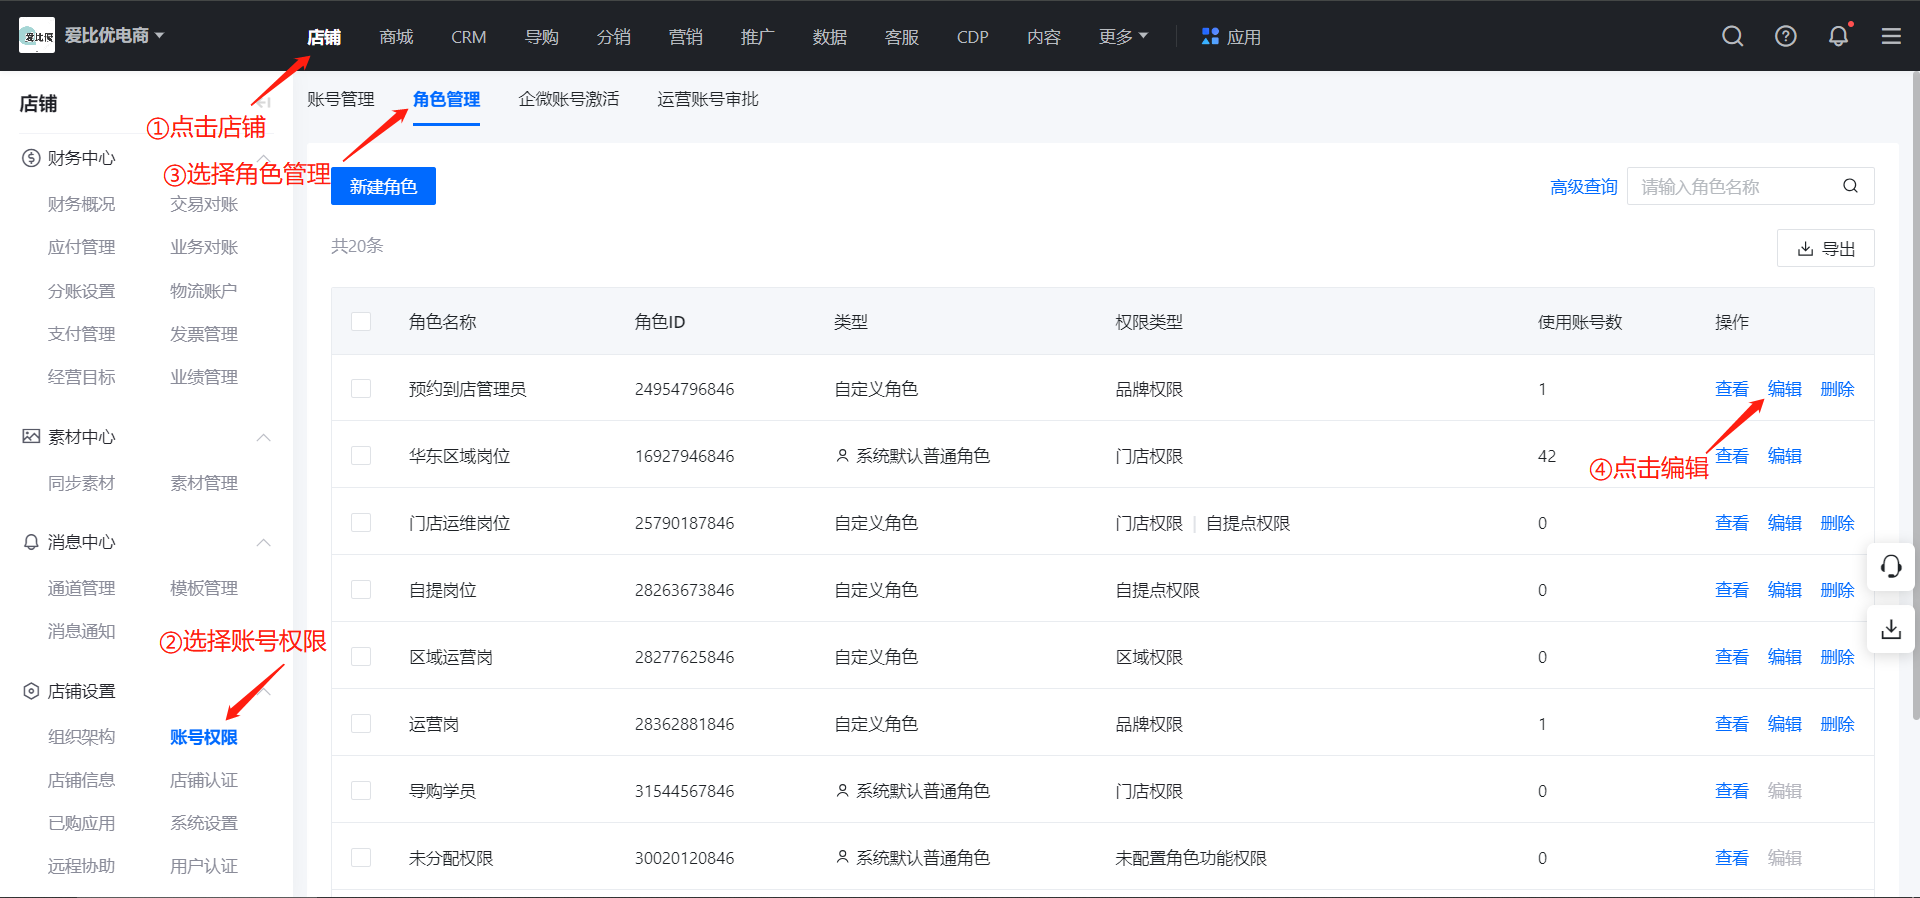Click the 角色ID column header
Screen dimensions: 1920x898
[660, 322]
